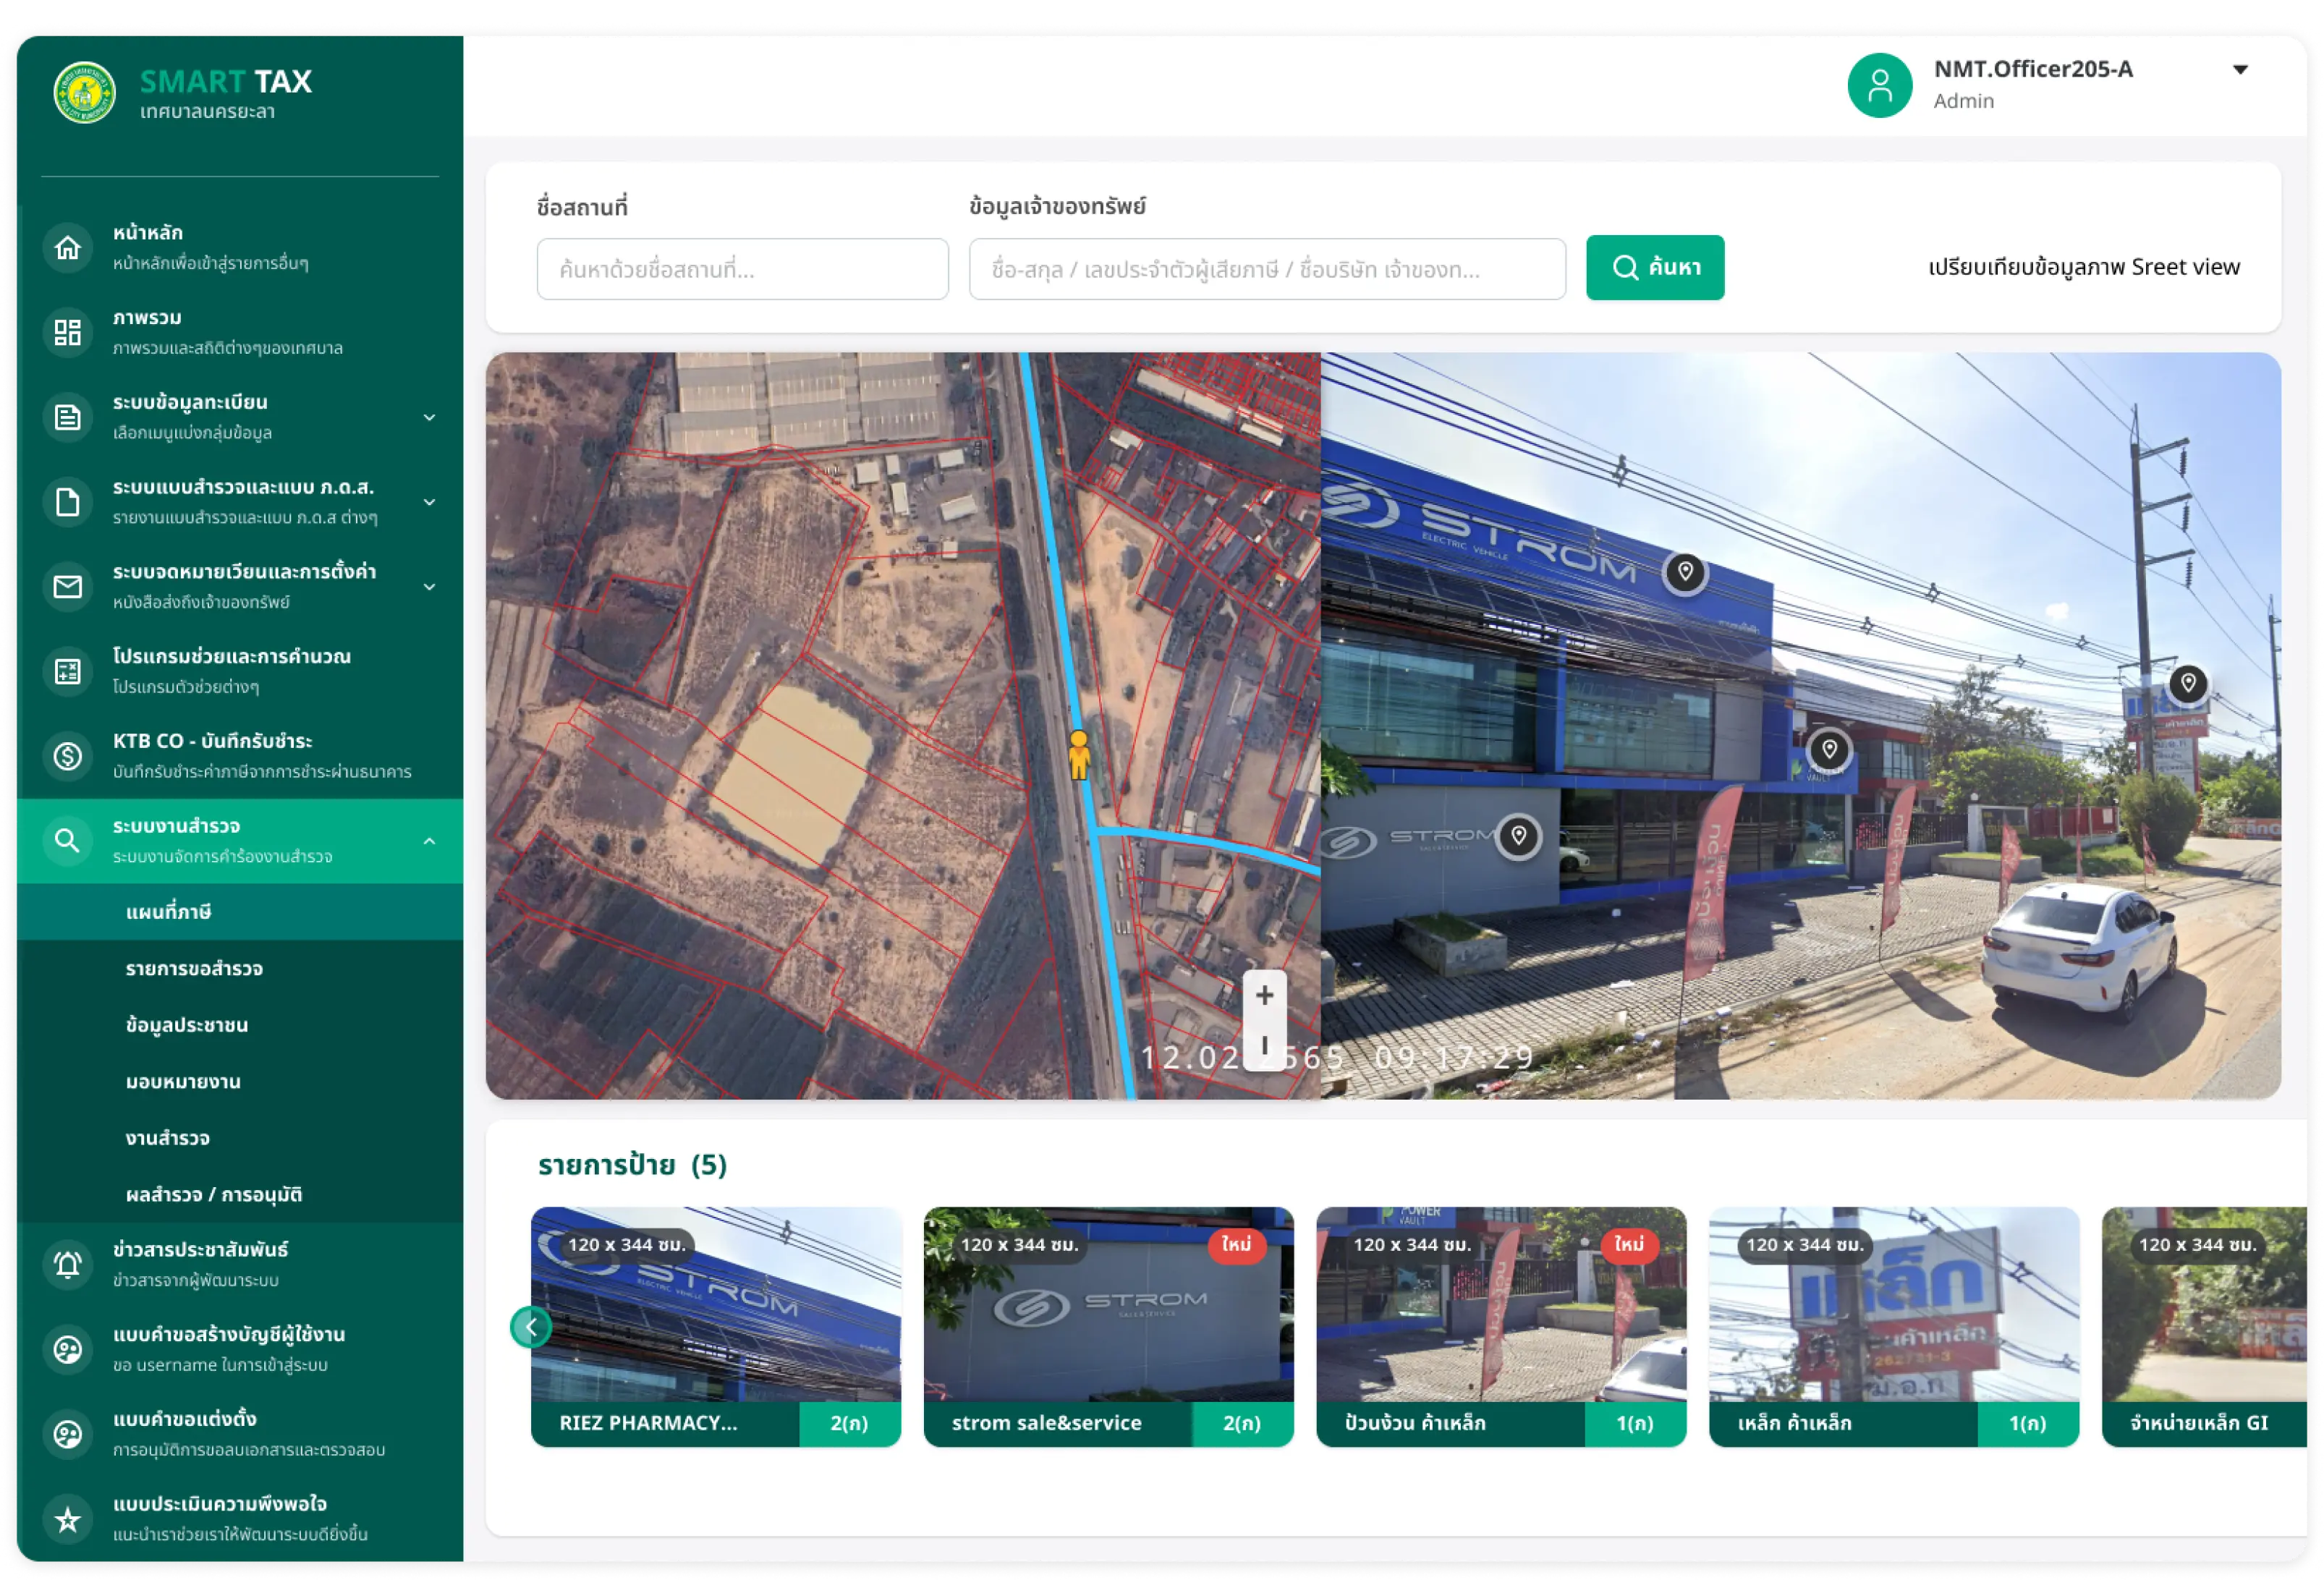Collapse the ระบบงานสำรวจ section chevron
The width and height of the screenshot is (2324, 1580).
(x=429, y=841)
